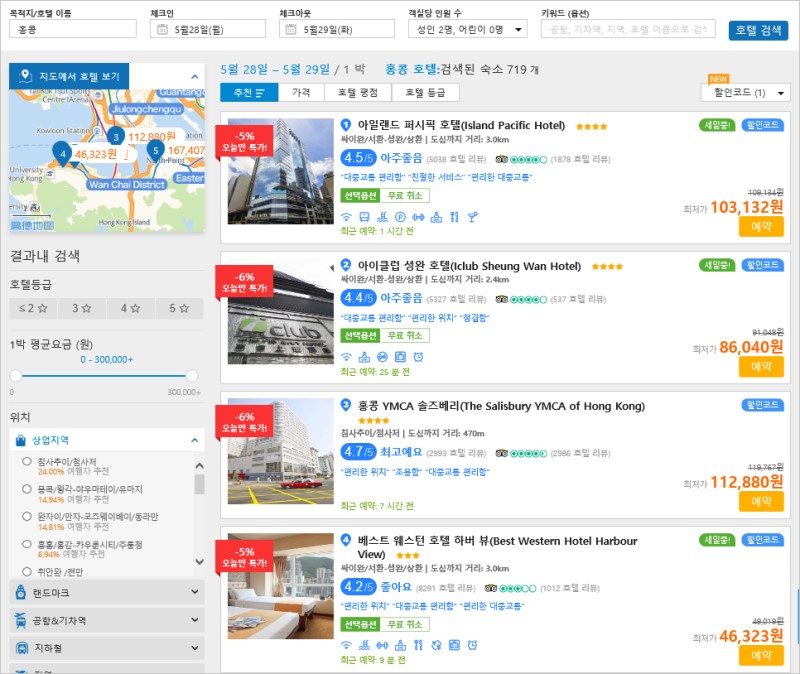Image resolution: width=800 pixels, height=674 pixels.
Task: Click gym dumbbell icon for Island Pacific Hotel
Action: 418,217
